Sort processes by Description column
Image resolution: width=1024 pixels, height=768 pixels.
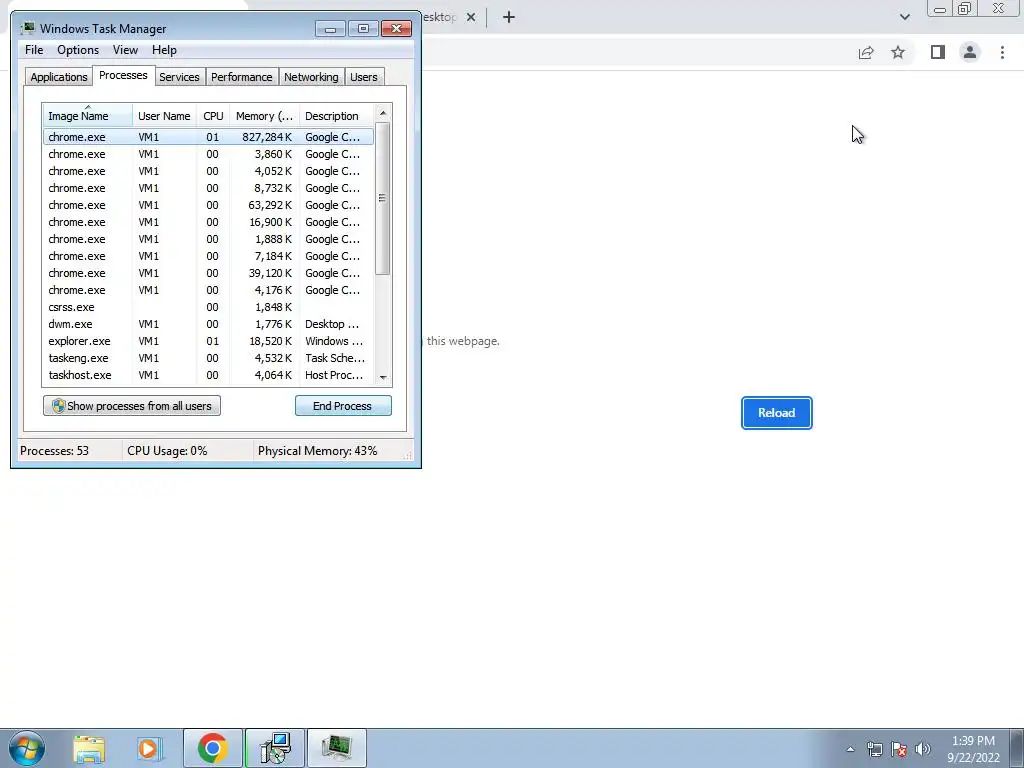(x=336, y=116)
